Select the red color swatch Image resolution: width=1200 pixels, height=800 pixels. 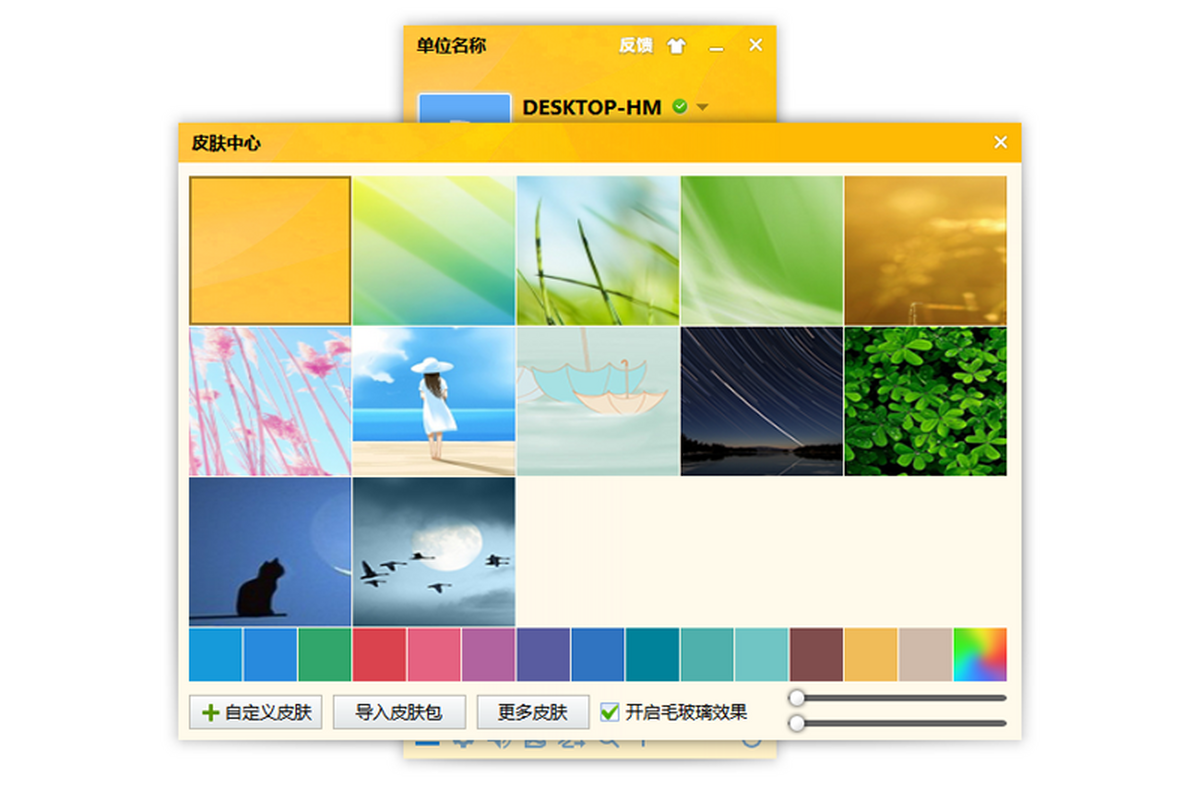point(380,655)
